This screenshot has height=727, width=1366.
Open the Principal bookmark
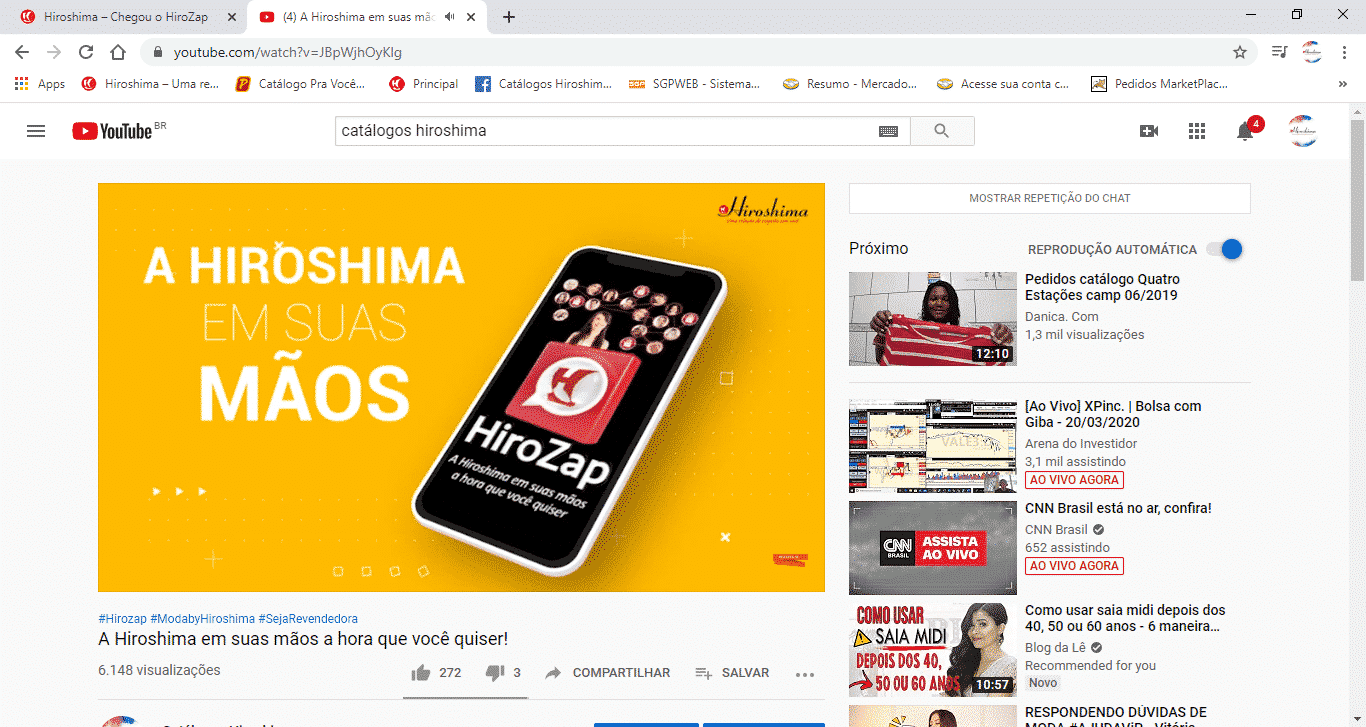424,84
